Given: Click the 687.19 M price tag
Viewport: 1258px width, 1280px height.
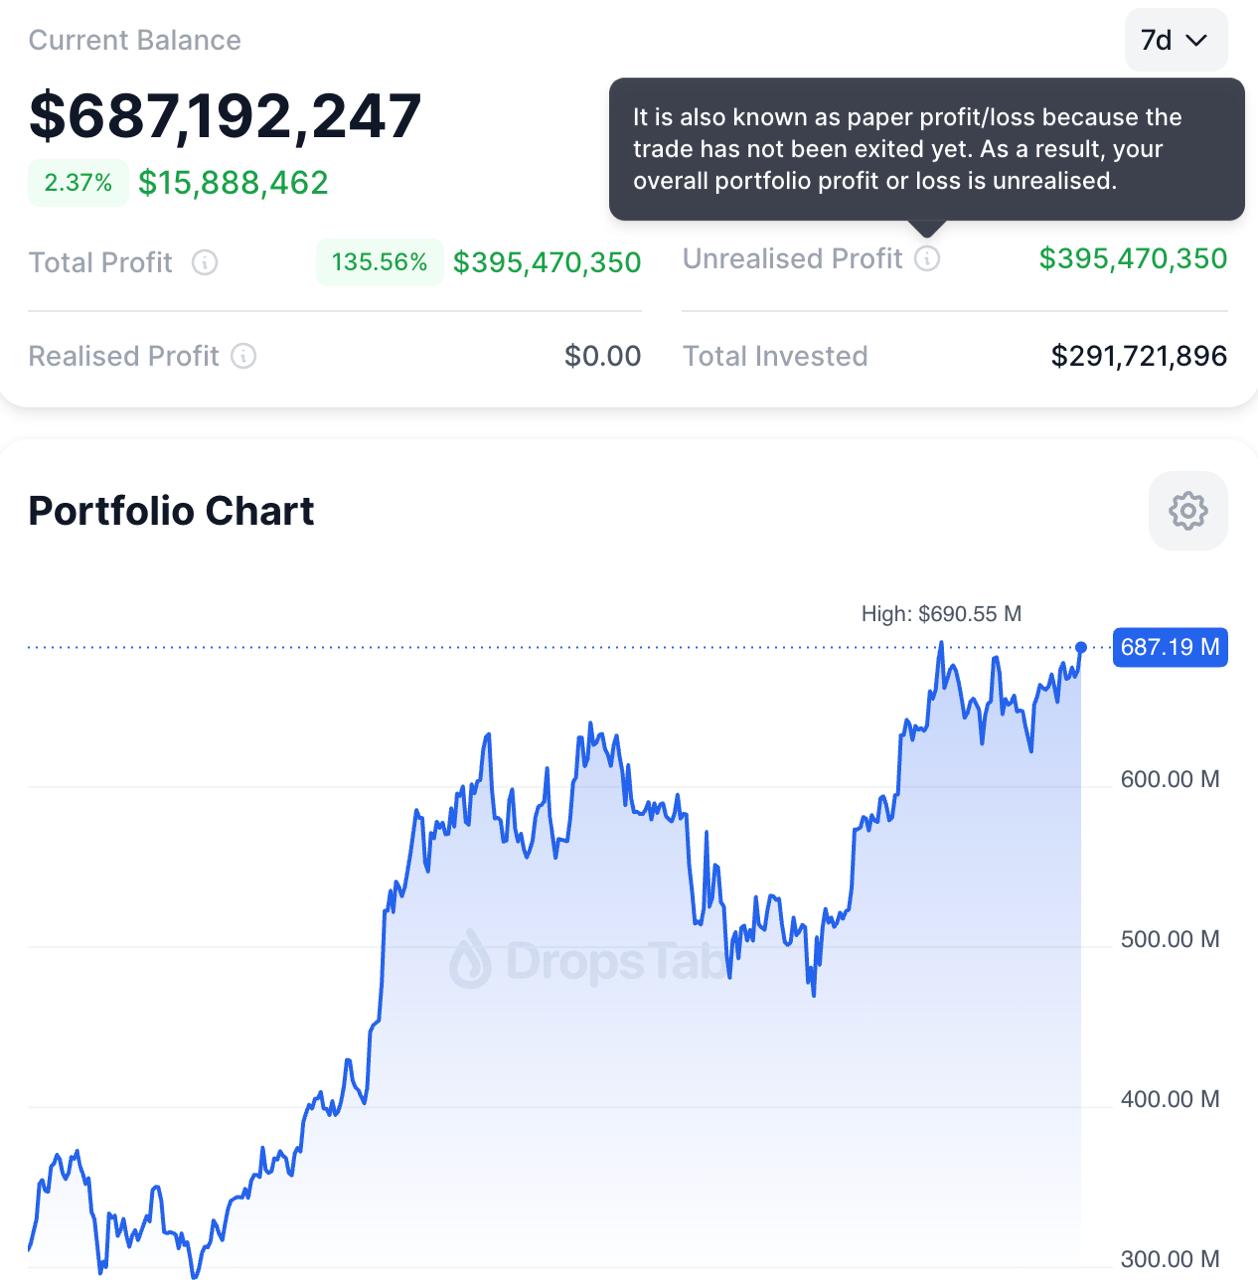Looking at the screenshot, I should 1170,647.
